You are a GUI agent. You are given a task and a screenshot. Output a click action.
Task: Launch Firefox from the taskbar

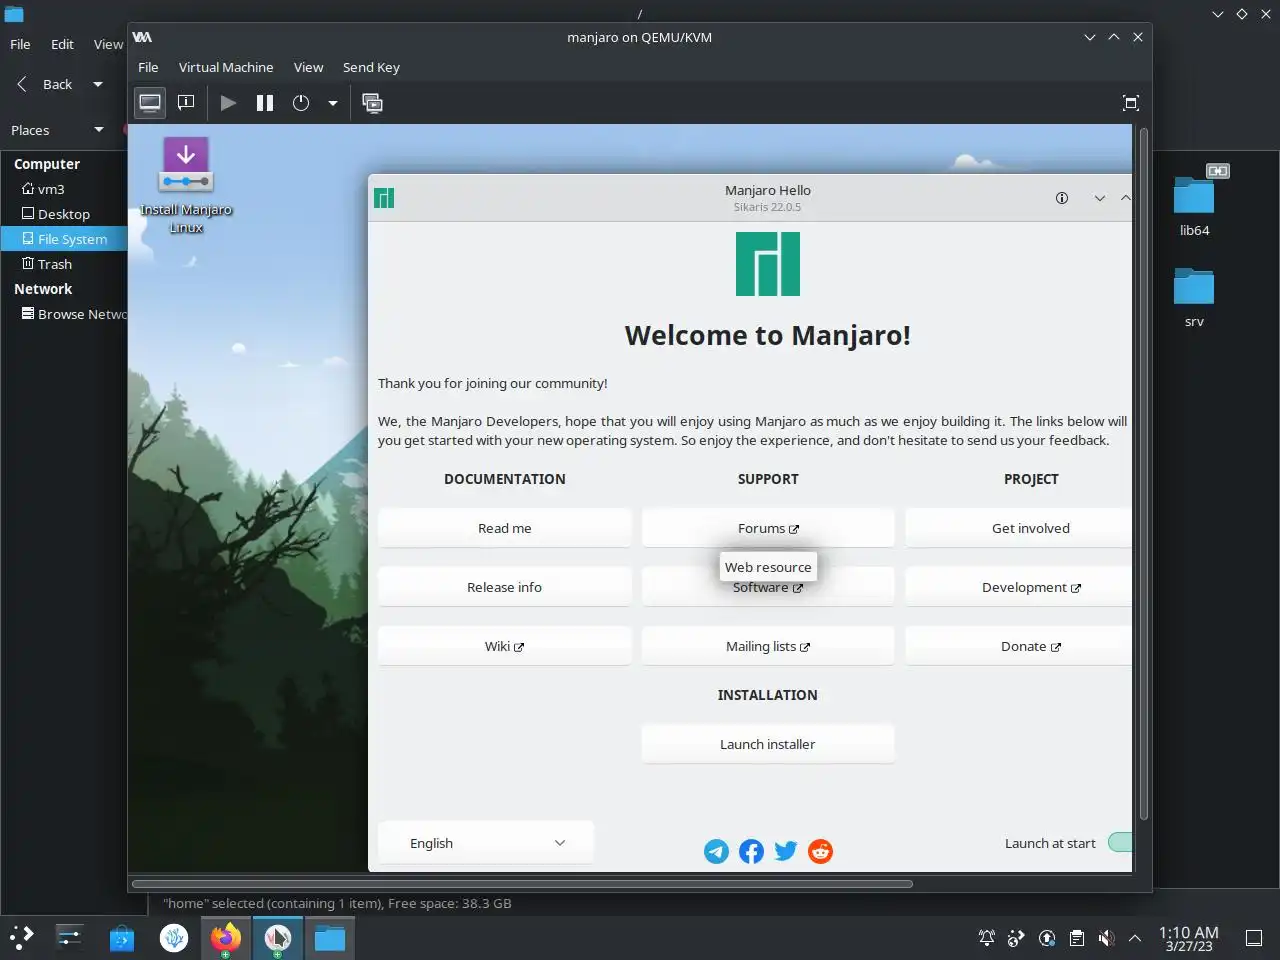[226, 938]
